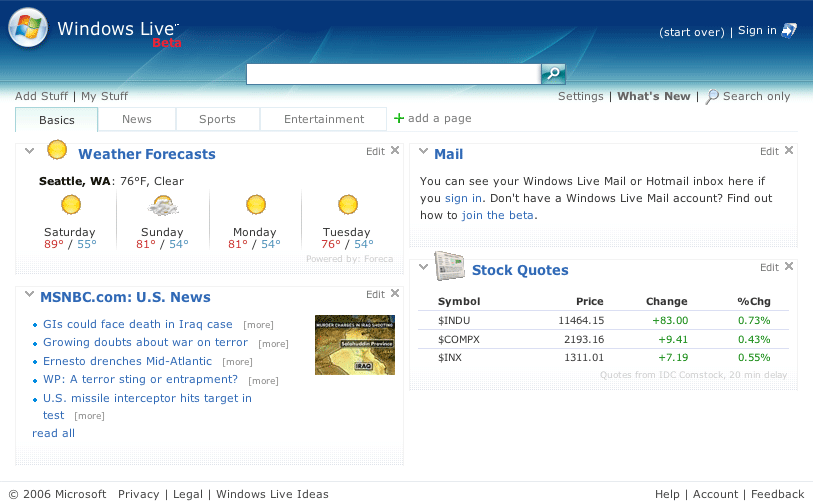This screenshot has height=504, width=813.
Task: Click more next to GIs headline
Action: click(x=258, y=325)
